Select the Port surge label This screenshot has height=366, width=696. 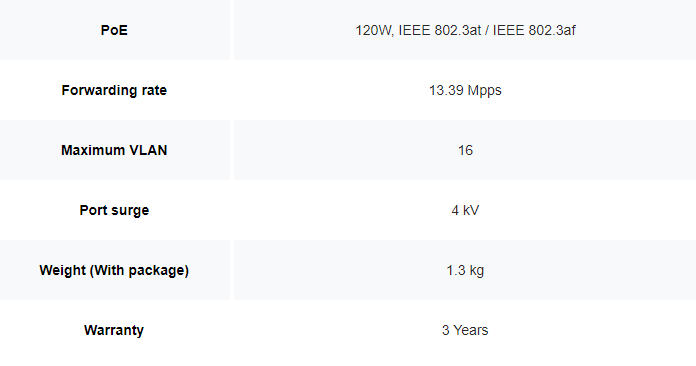[x=114, y=210]
